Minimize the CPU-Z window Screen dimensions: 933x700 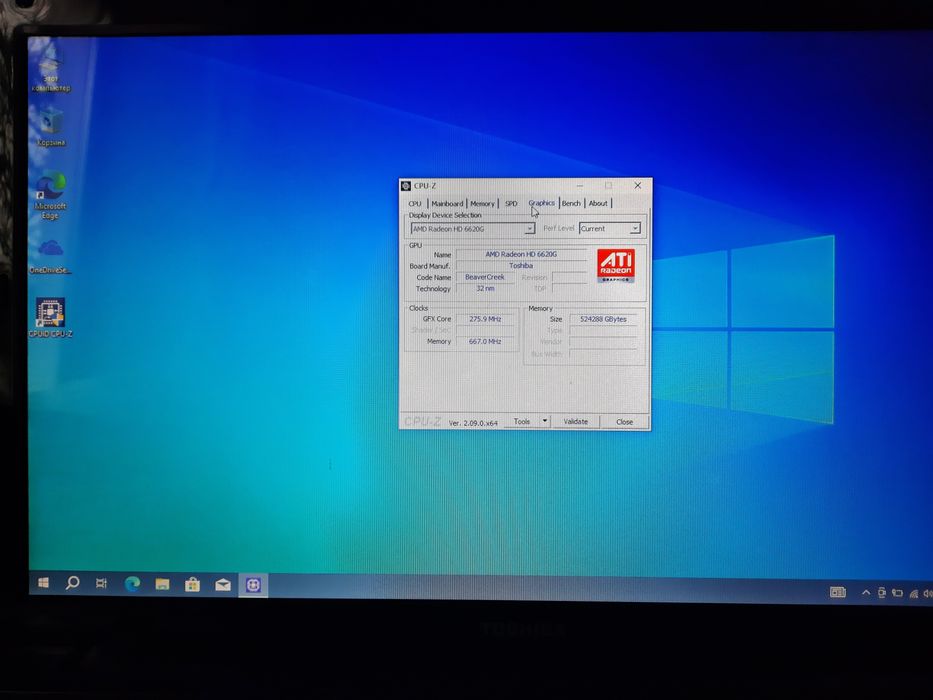pos(580,186)
